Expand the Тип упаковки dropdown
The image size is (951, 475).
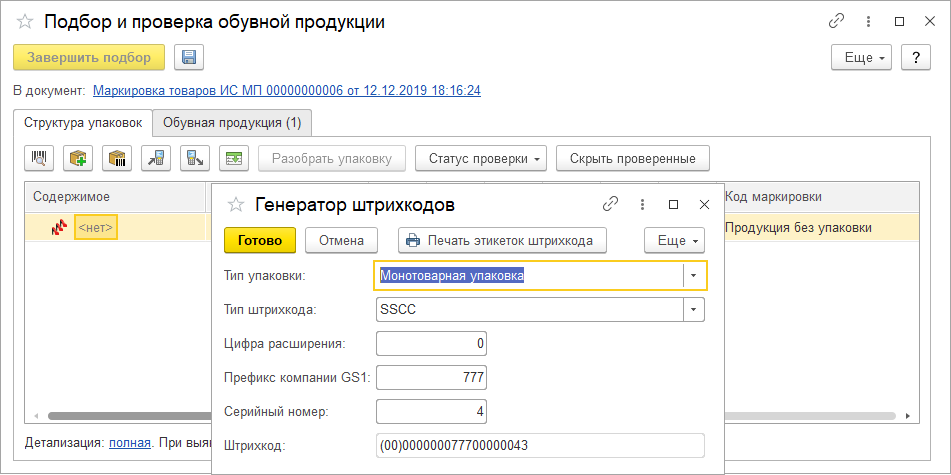pos(694,275)
